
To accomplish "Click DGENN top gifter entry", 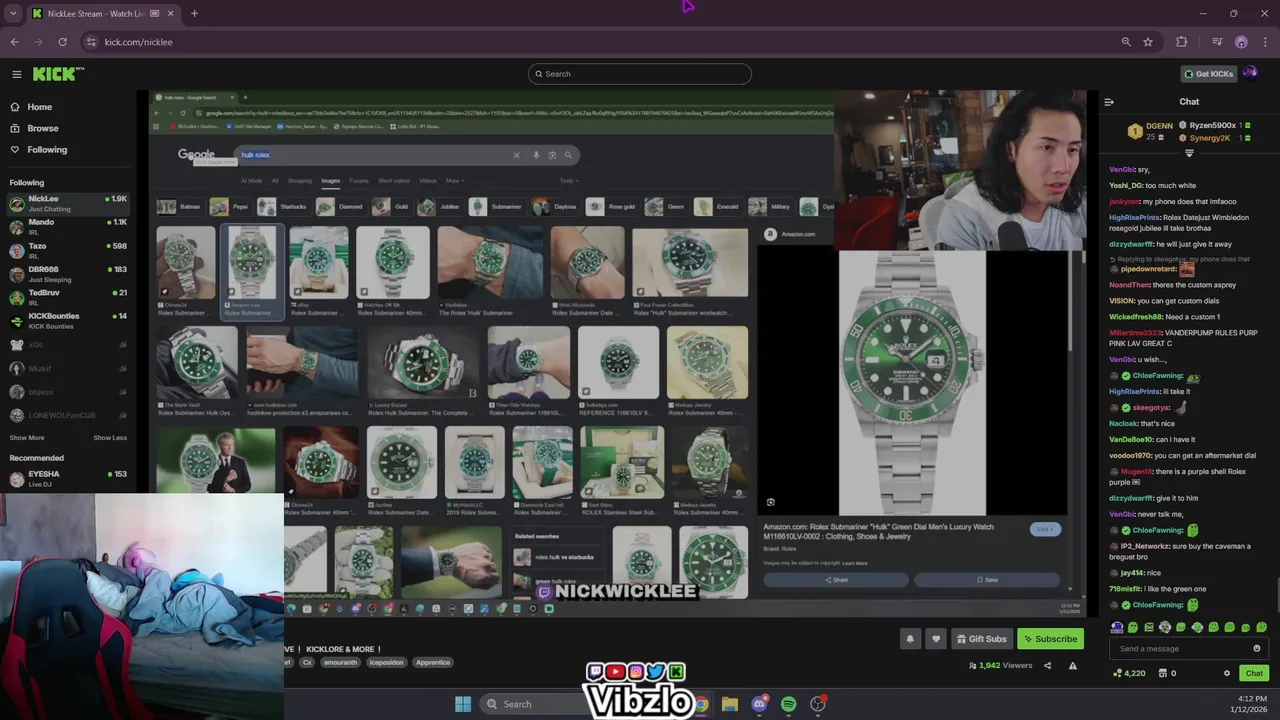I will pos(1151,131).
